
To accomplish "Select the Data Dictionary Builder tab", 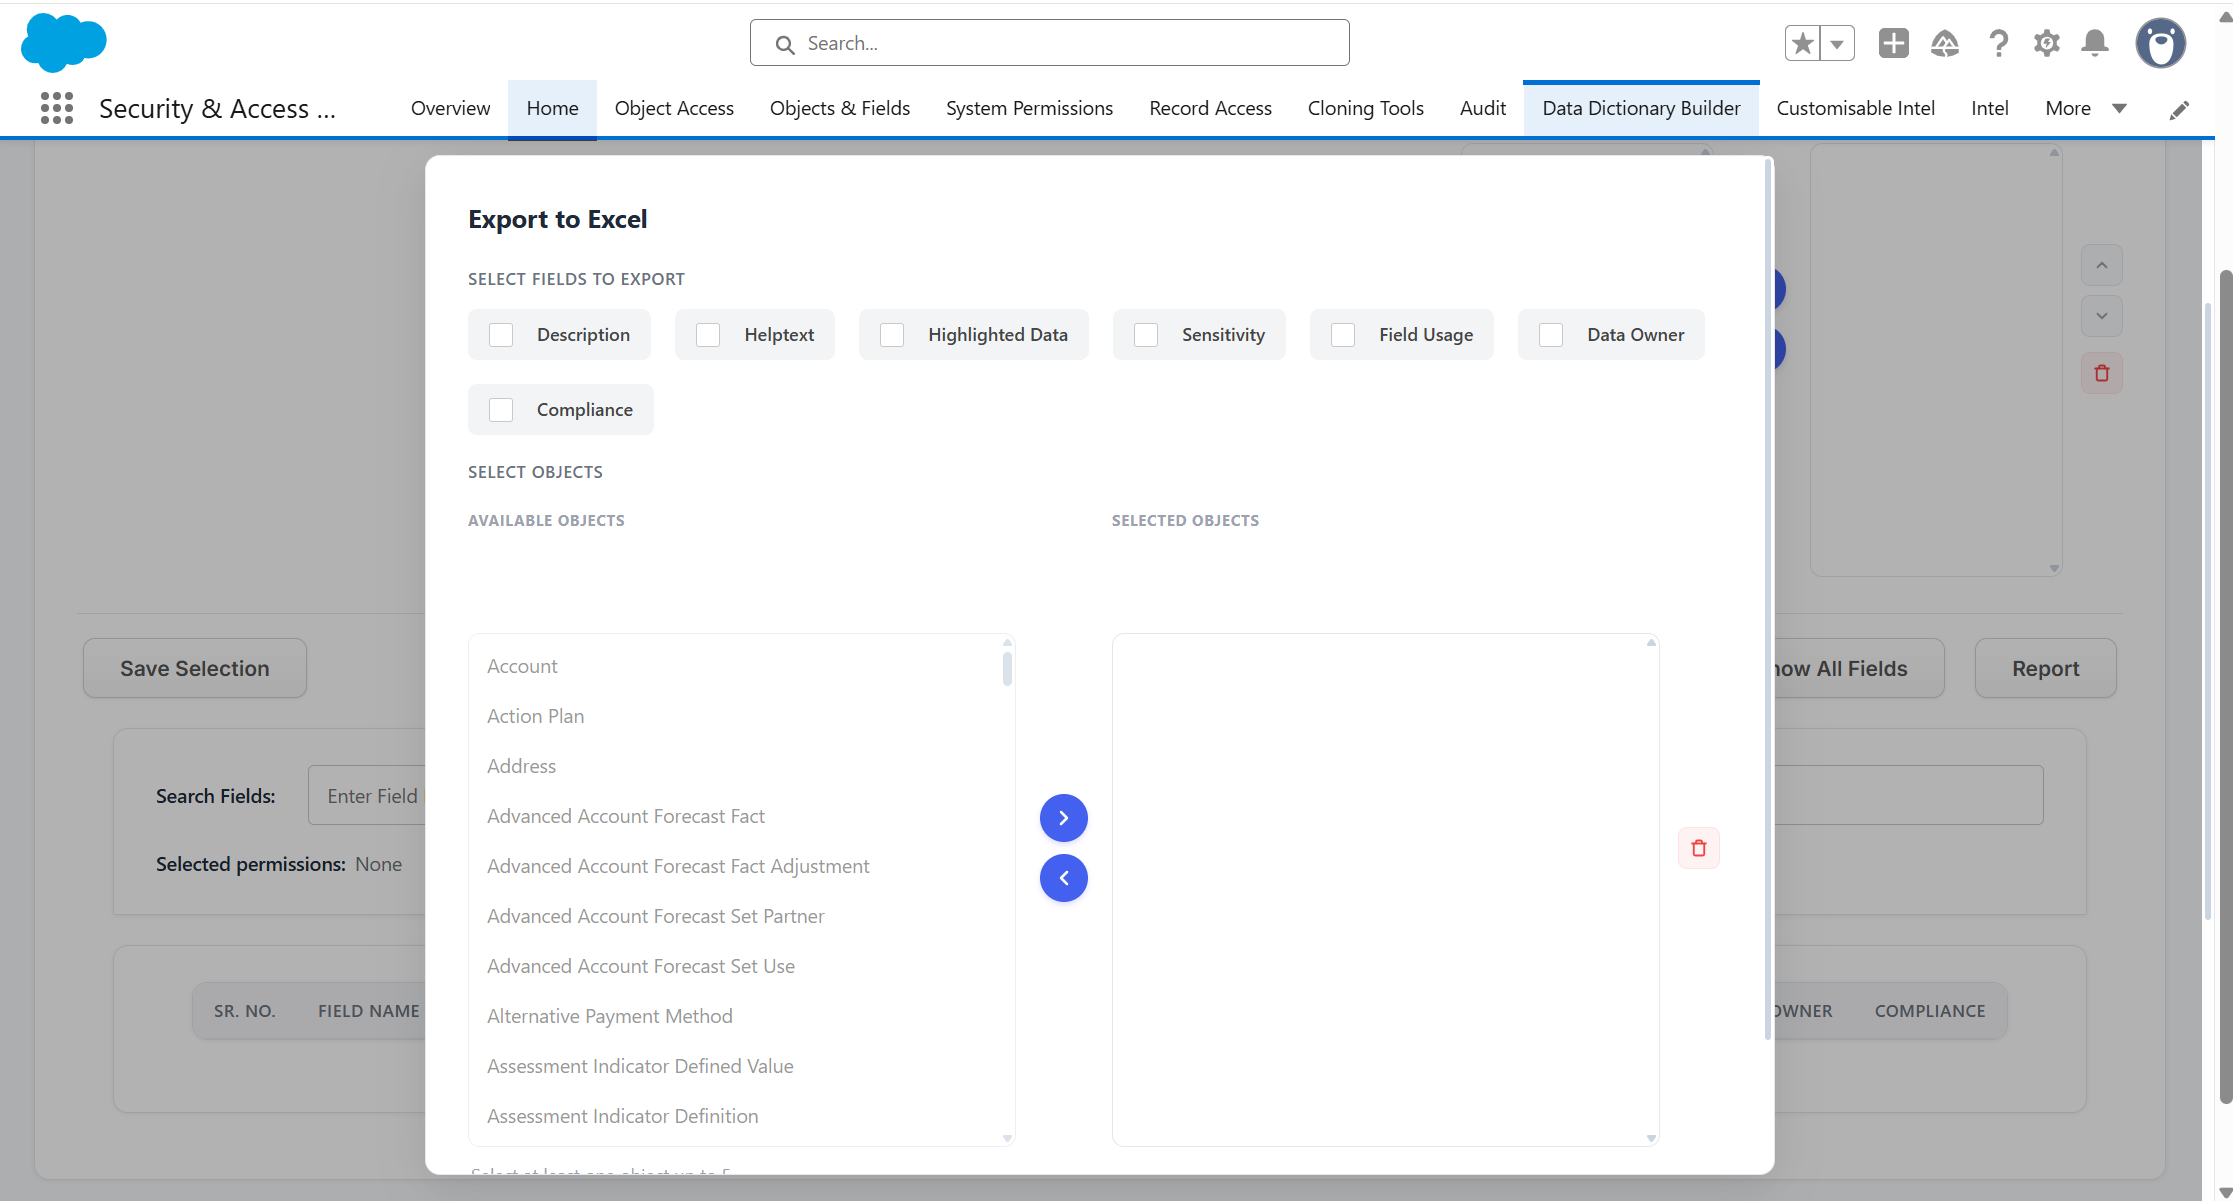I will [1641, 108].
